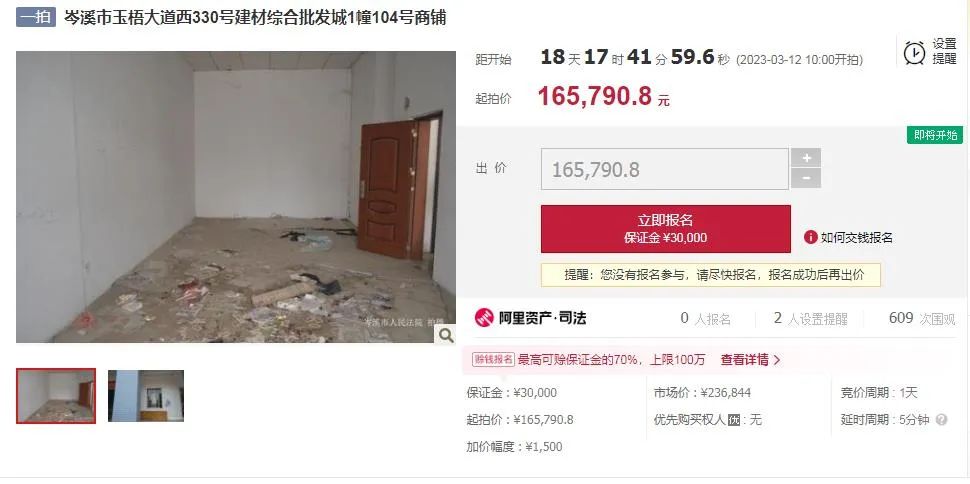Viewport: 970px width, 484px height.
Task: Click the 即将开始 status tag
Action: [935, 135]
